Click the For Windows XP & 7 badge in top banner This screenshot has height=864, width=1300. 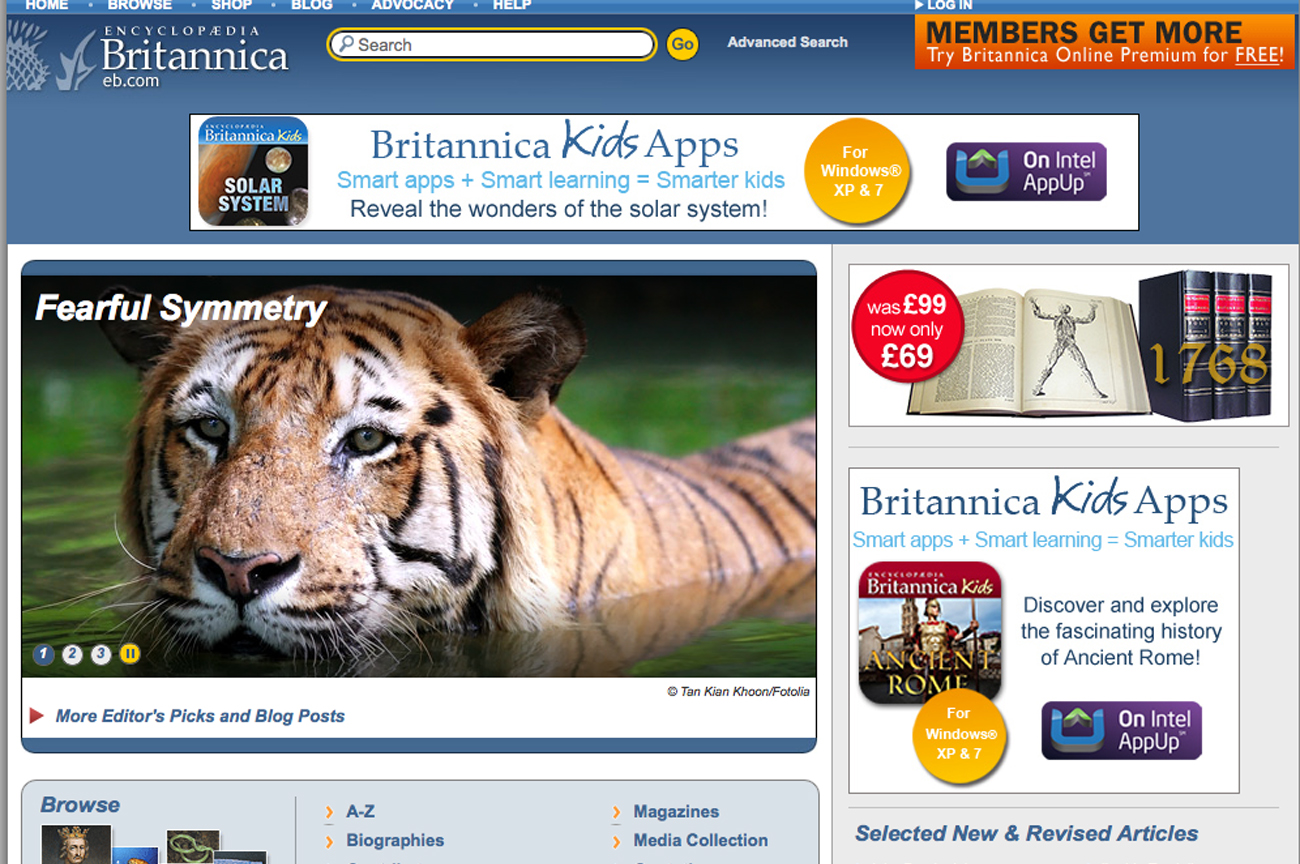[858, 171]
